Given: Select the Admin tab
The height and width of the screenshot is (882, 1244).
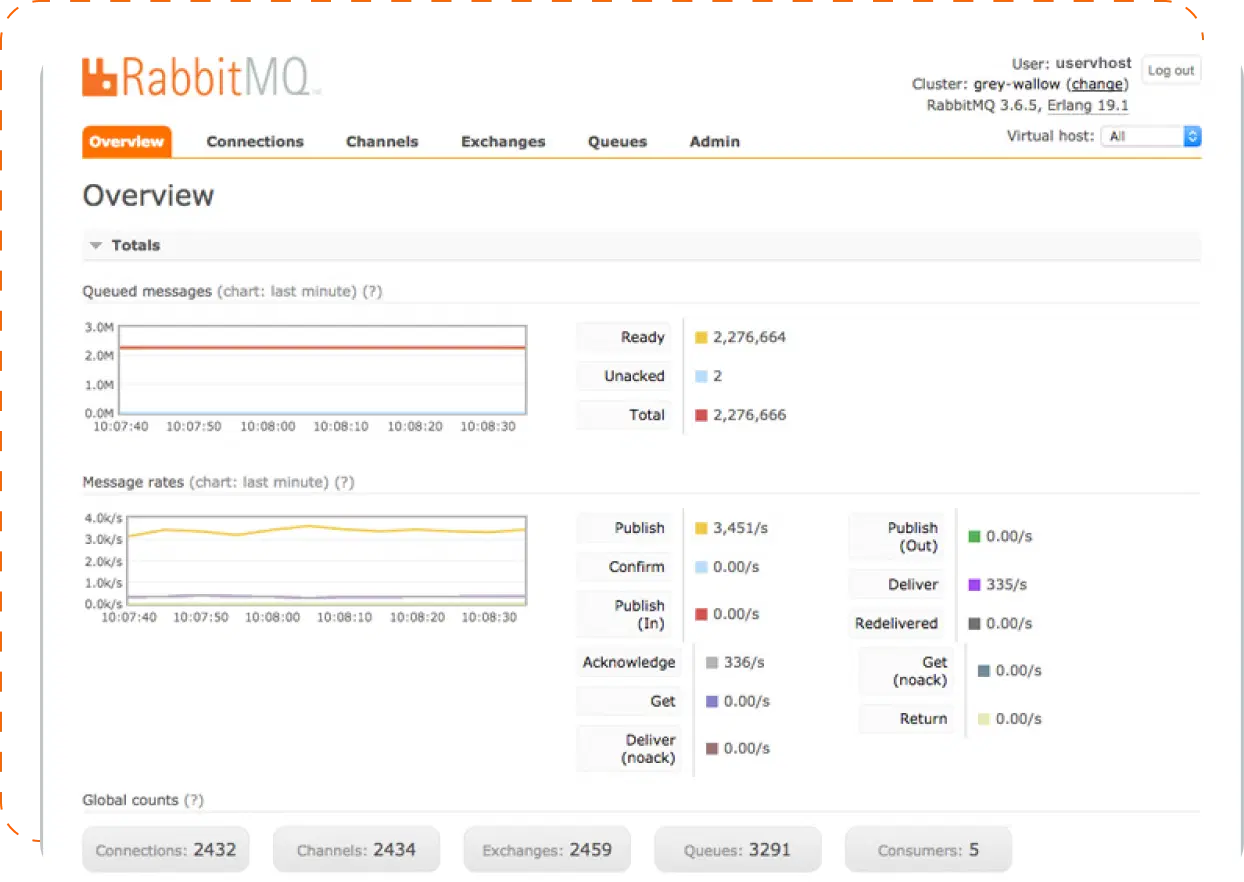Looking at the screenshot, I should [715, 142].
